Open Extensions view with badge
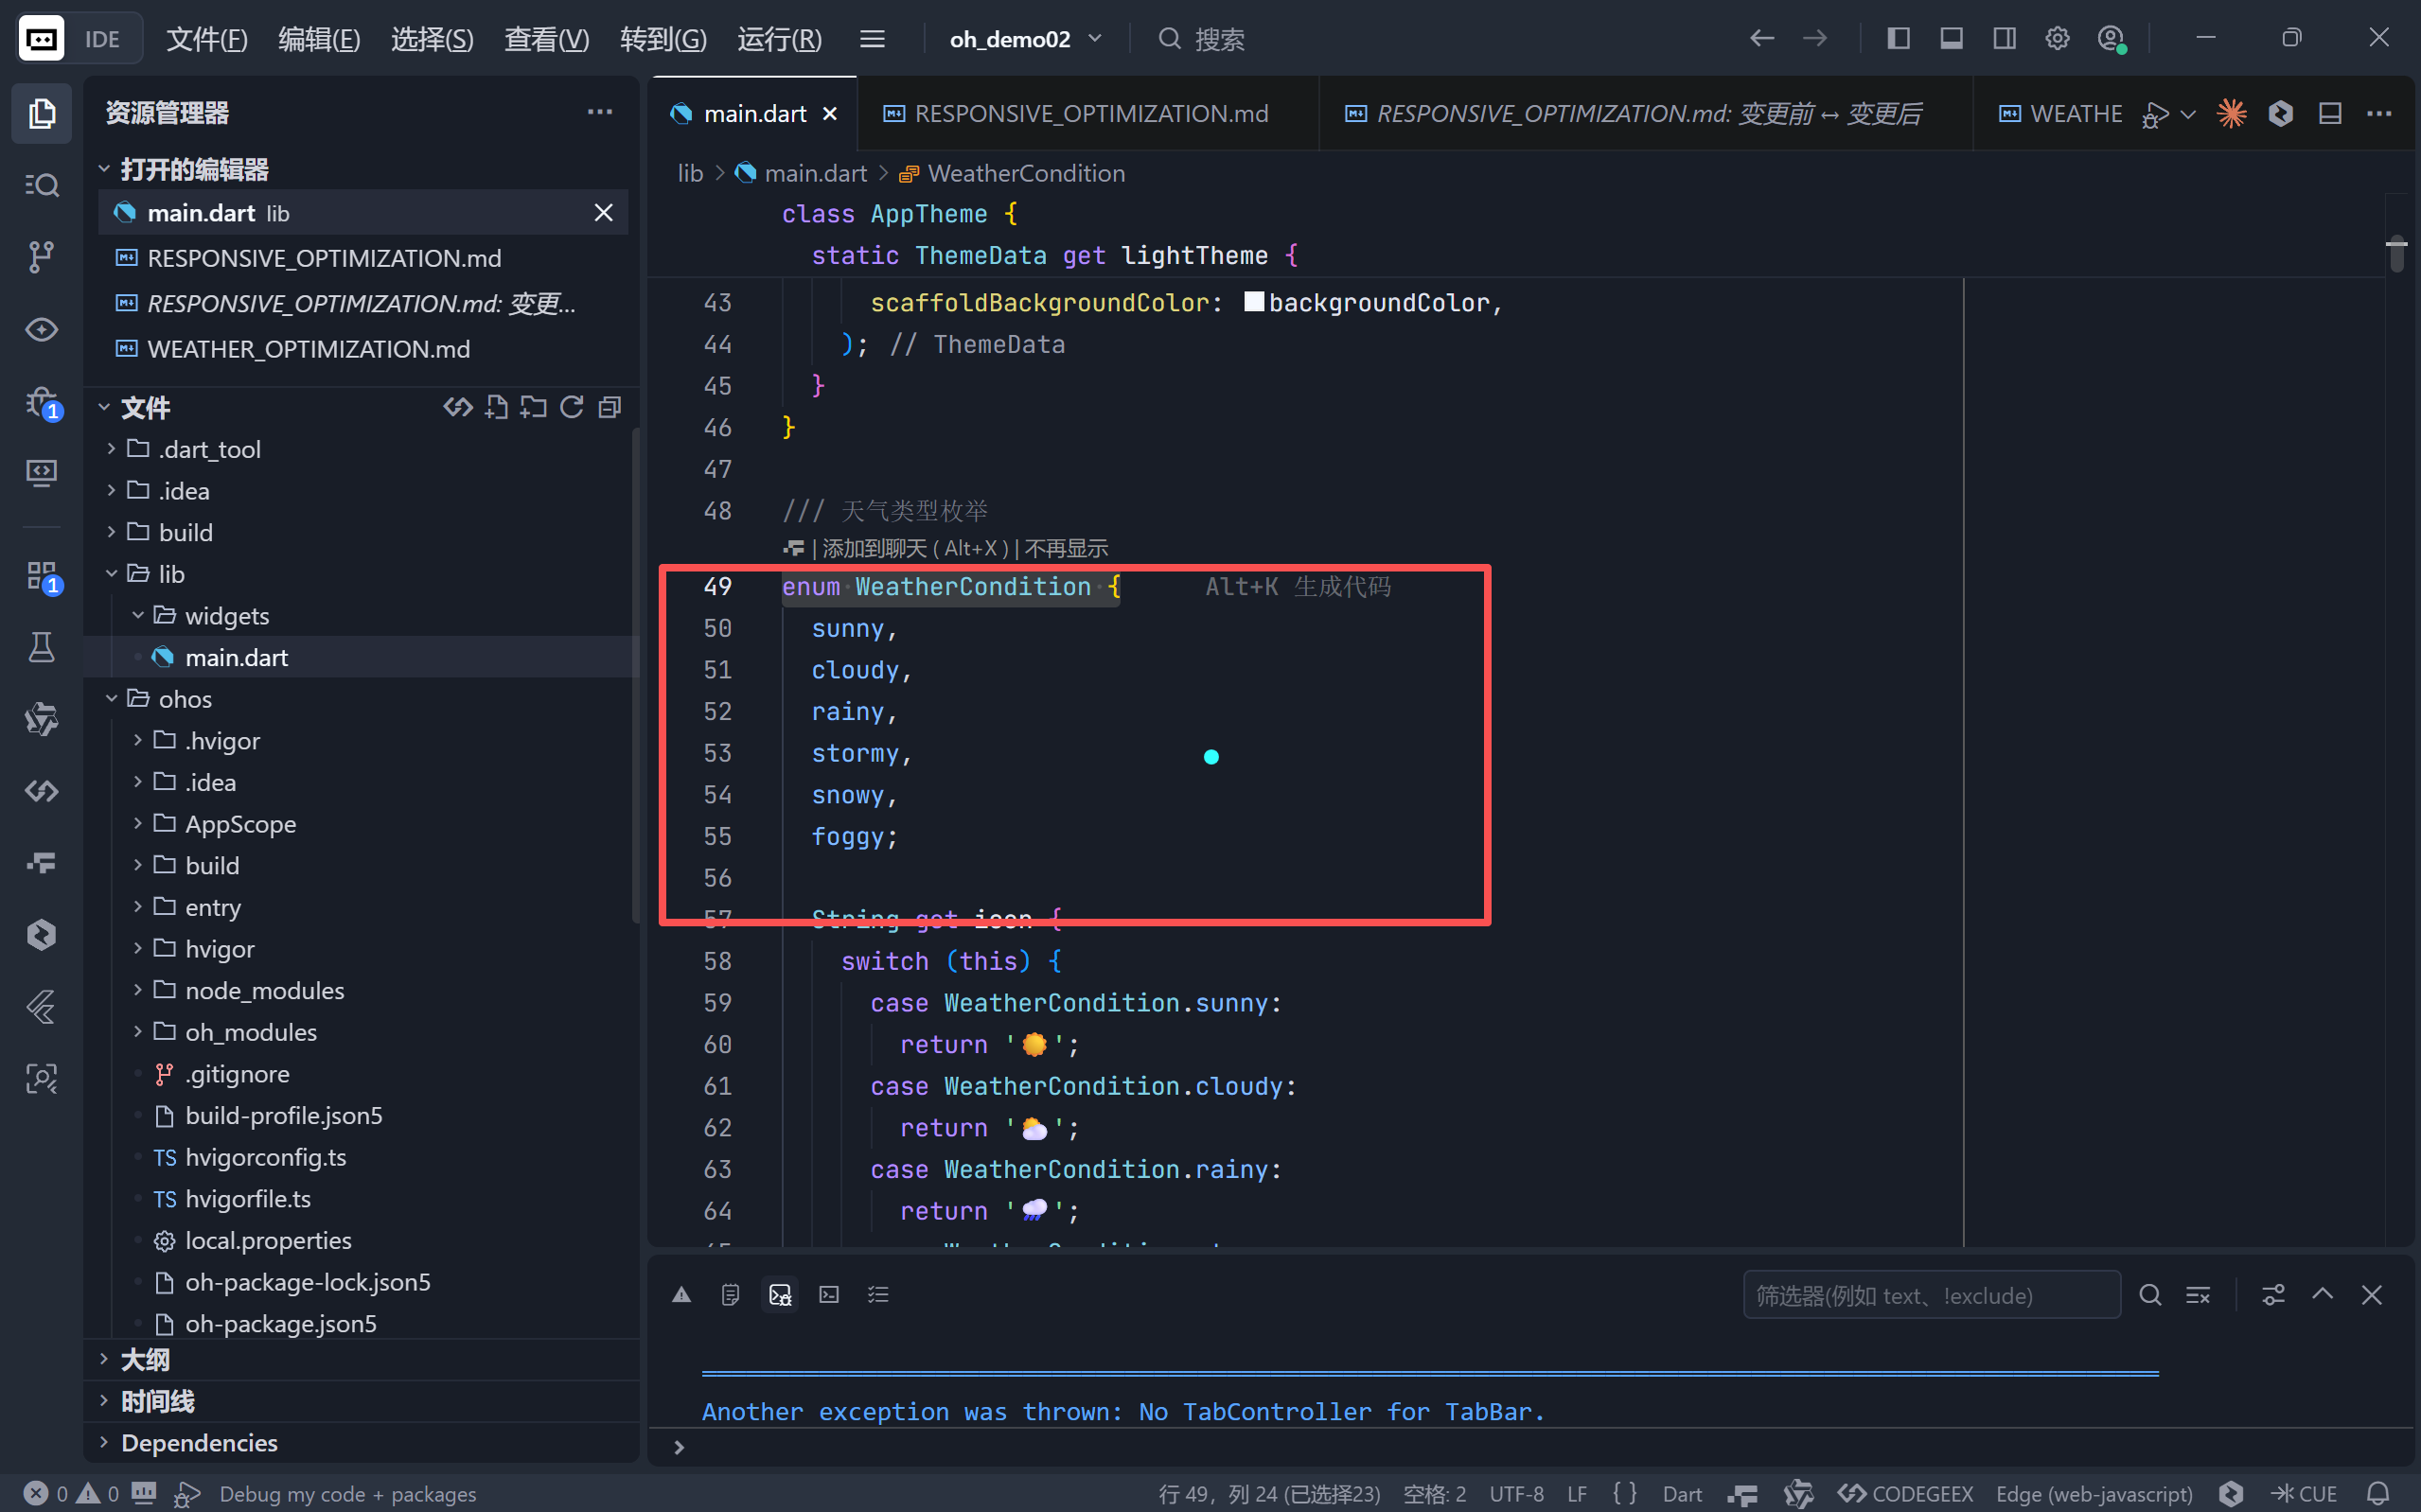 (41, 576)
